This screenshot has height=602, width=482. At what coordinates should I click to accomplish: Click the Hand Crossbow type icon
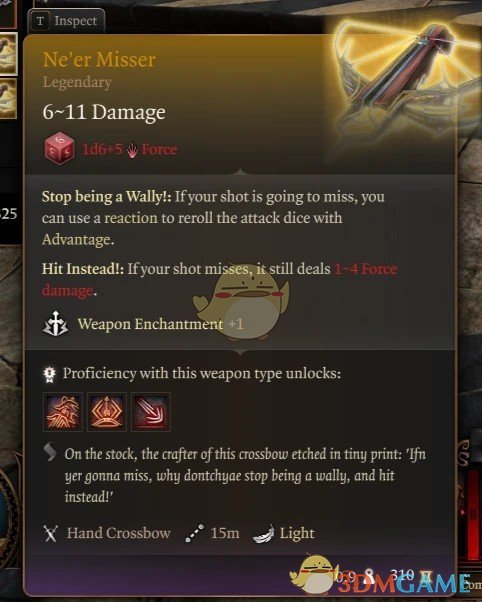50,533
